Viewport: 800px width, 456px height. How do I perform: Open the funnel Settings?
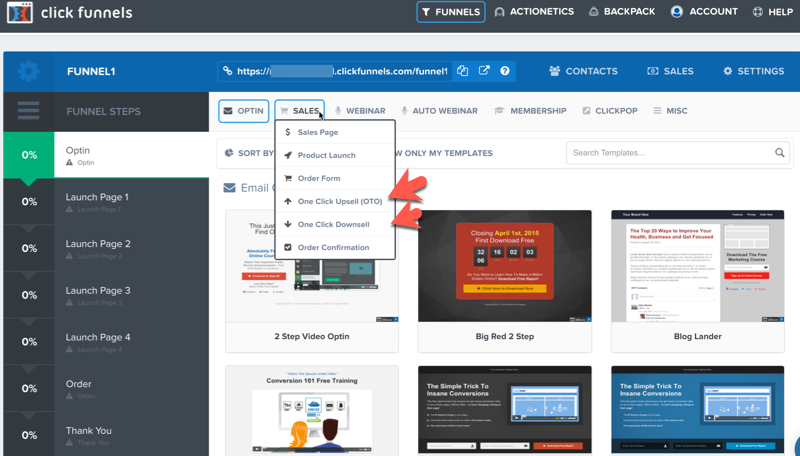[x=754, y=71]
